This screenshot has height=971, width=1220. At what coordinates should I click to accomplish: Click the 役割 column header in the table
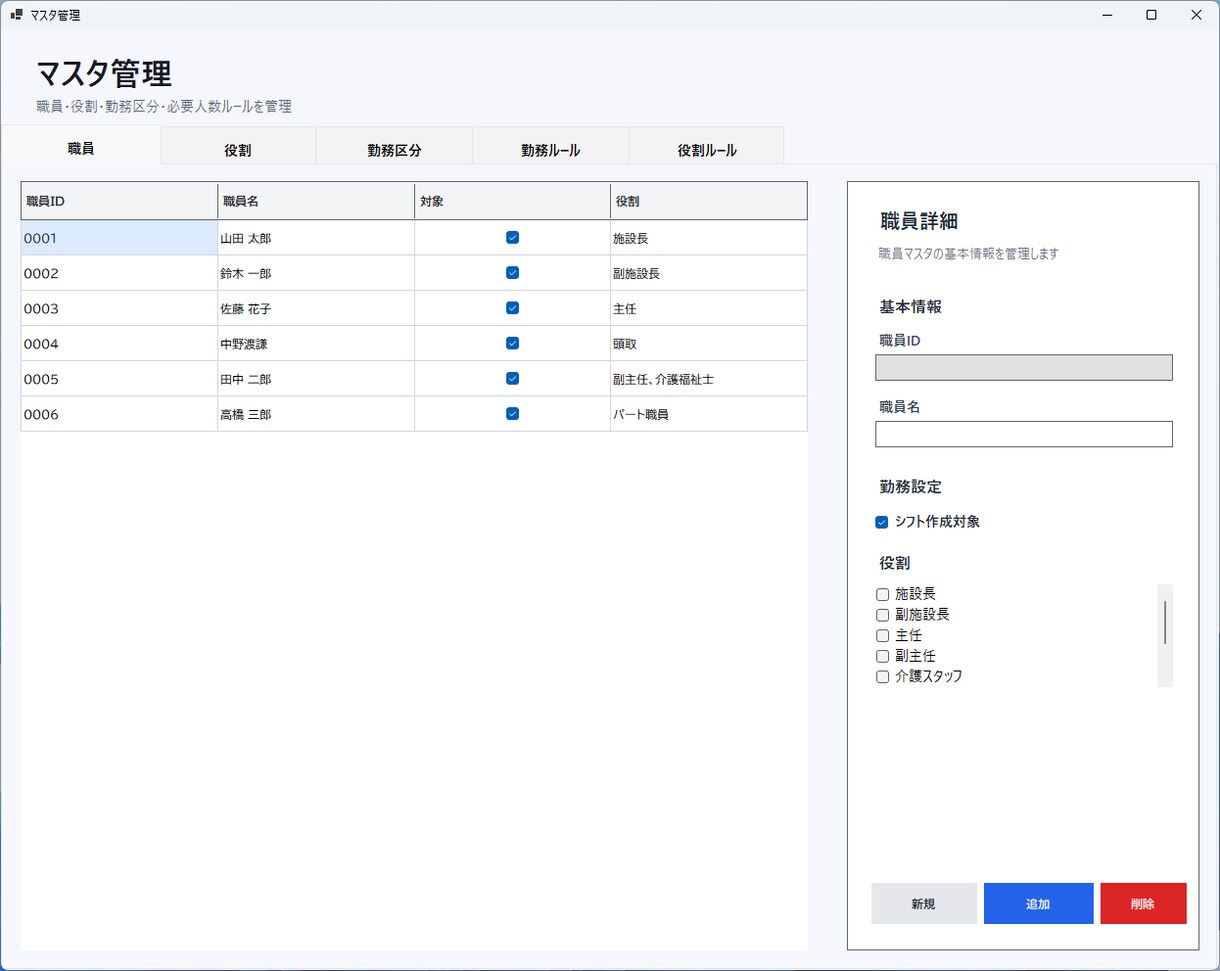click(709, 201)
